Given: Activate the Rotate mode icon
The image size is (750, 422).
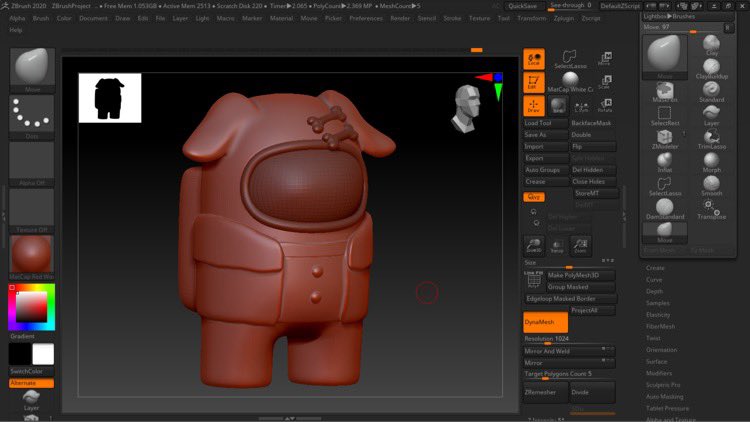Looking at the screenshot, I should [605, 105].
